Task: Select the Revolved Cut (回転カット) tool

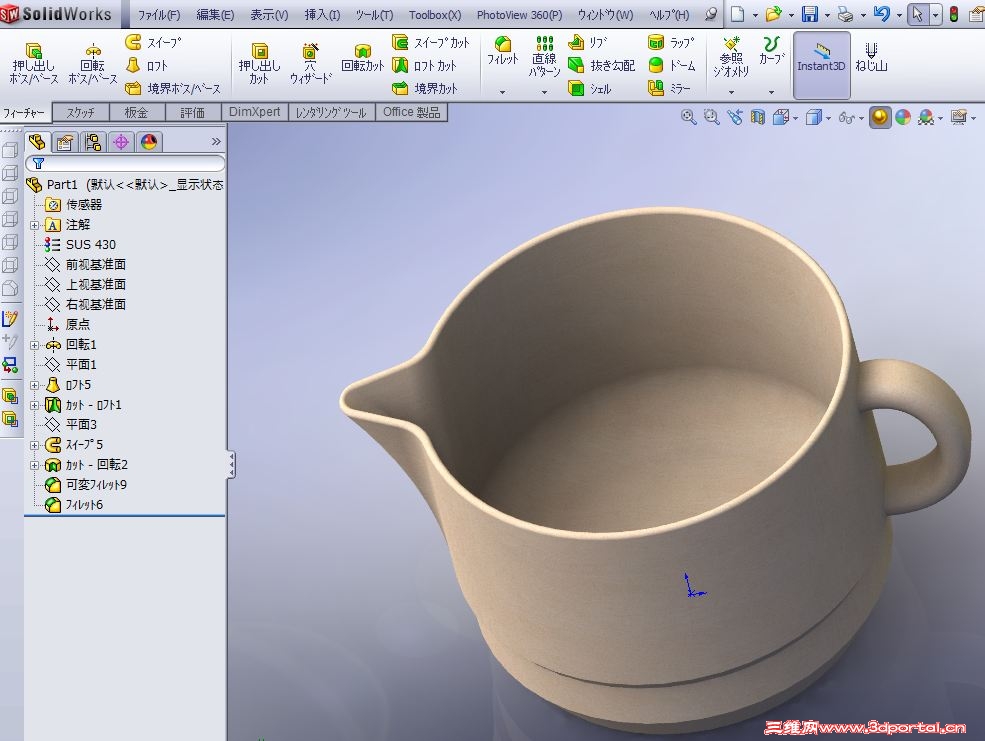Action: (x=362, y=58)
